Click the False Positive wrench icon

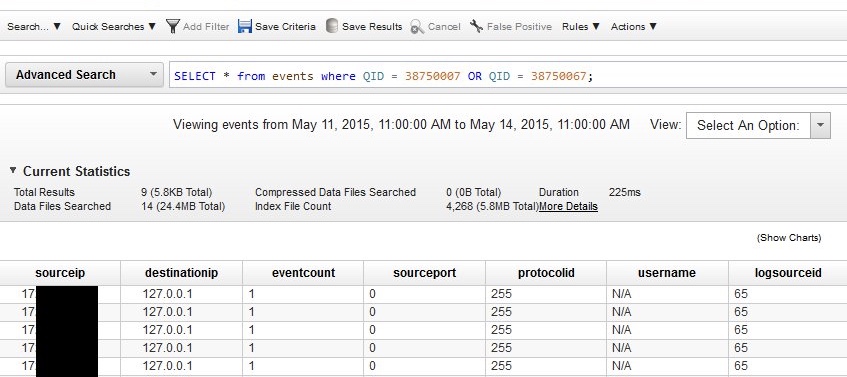click(476, 26)
